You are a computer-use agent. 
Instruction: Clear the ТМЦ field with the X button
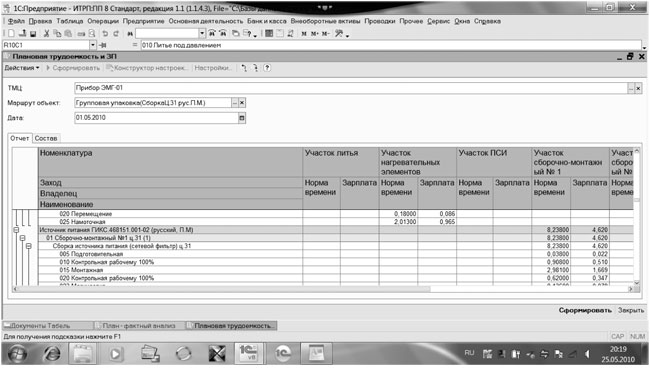(x=638, y=88)
